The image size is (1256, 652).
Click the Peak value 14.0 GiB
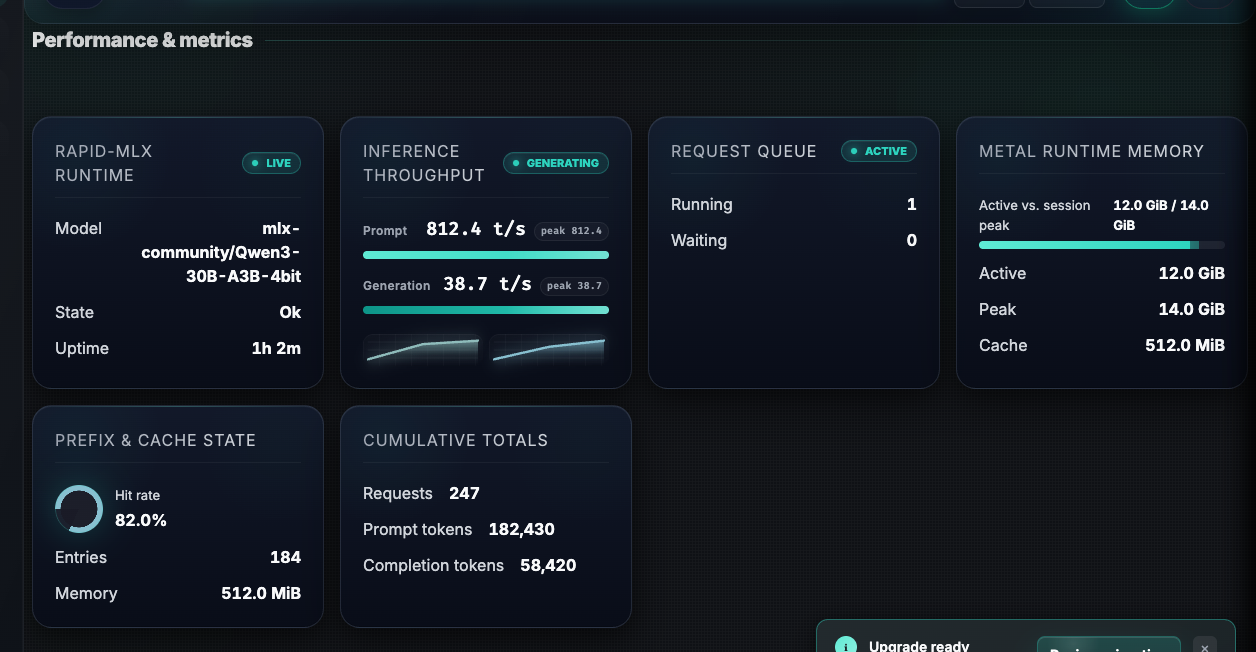[1192, 309]
